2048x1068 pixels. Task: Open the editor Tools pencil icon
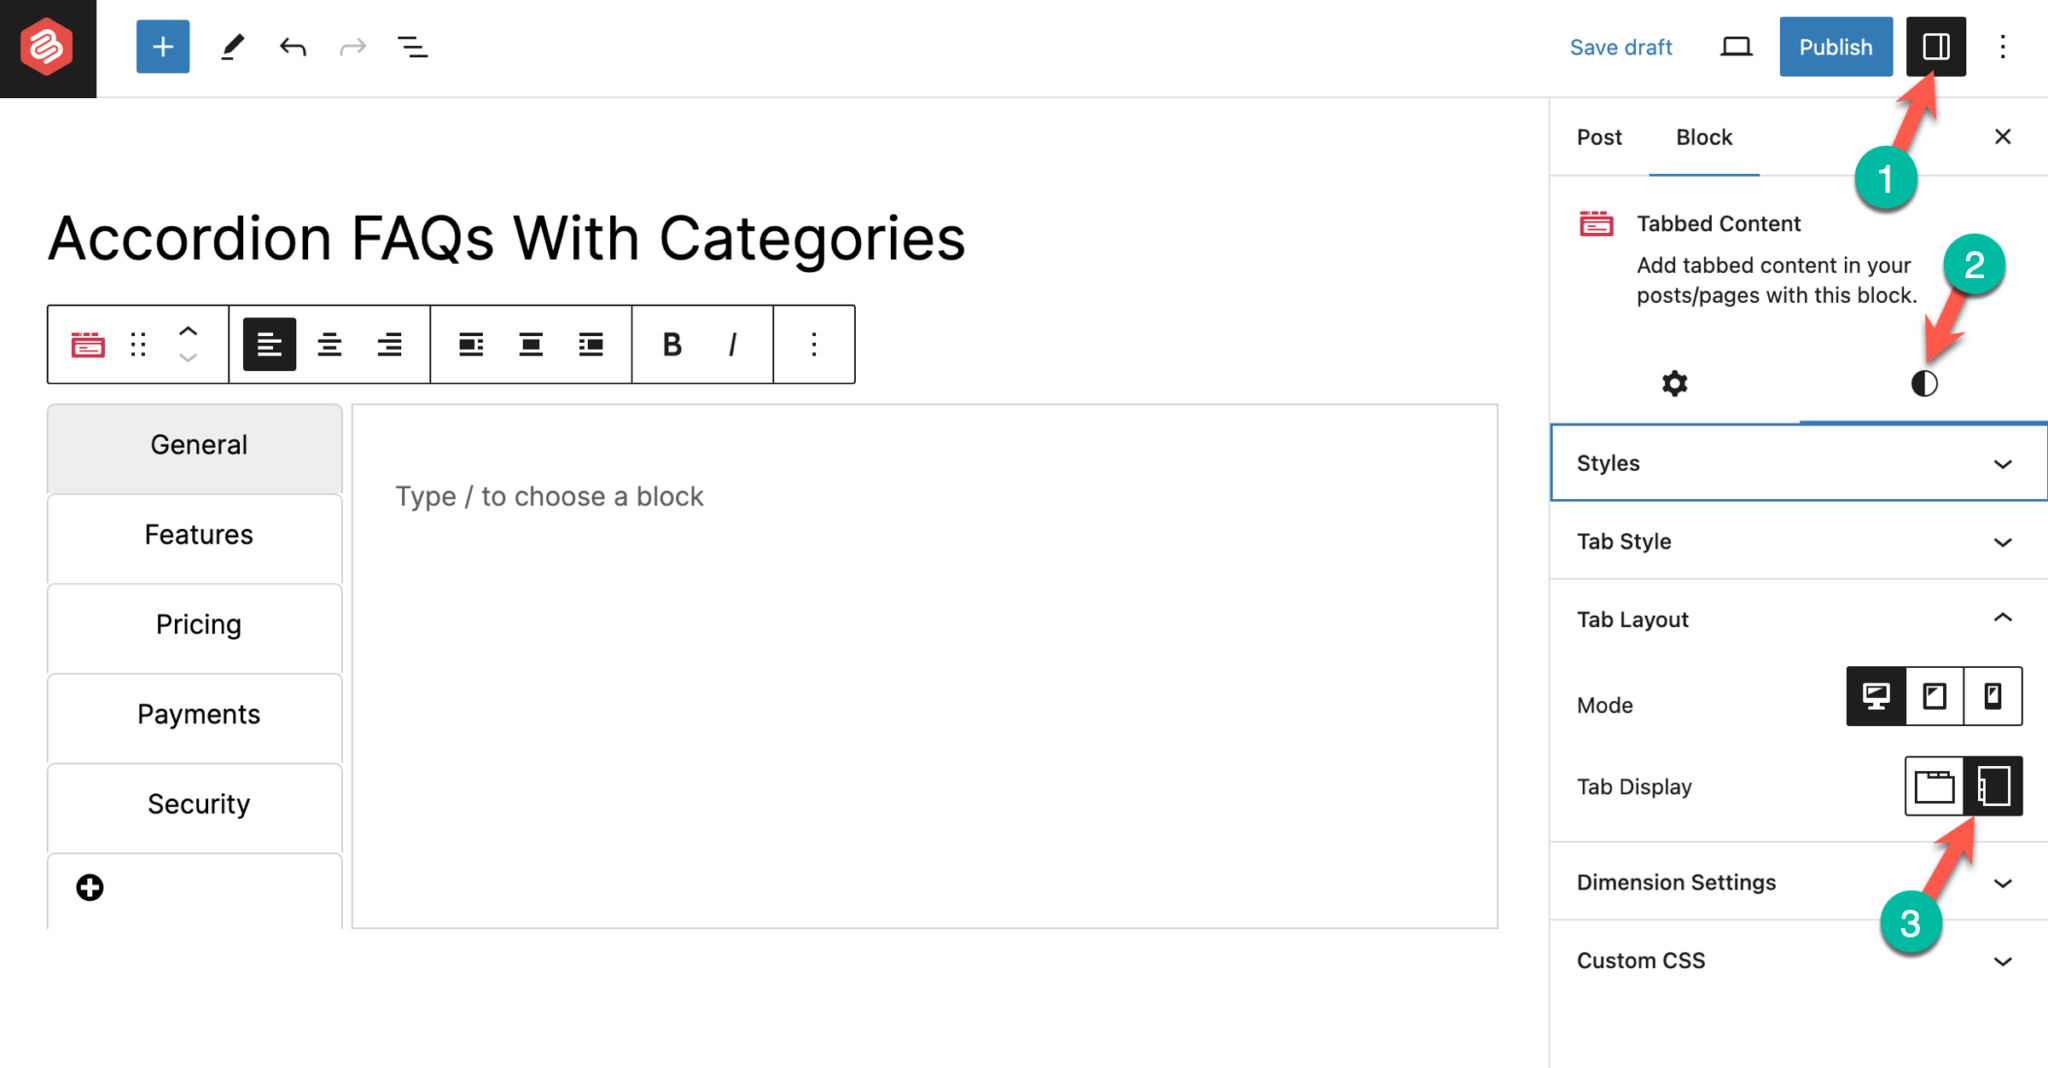point(233,46)
